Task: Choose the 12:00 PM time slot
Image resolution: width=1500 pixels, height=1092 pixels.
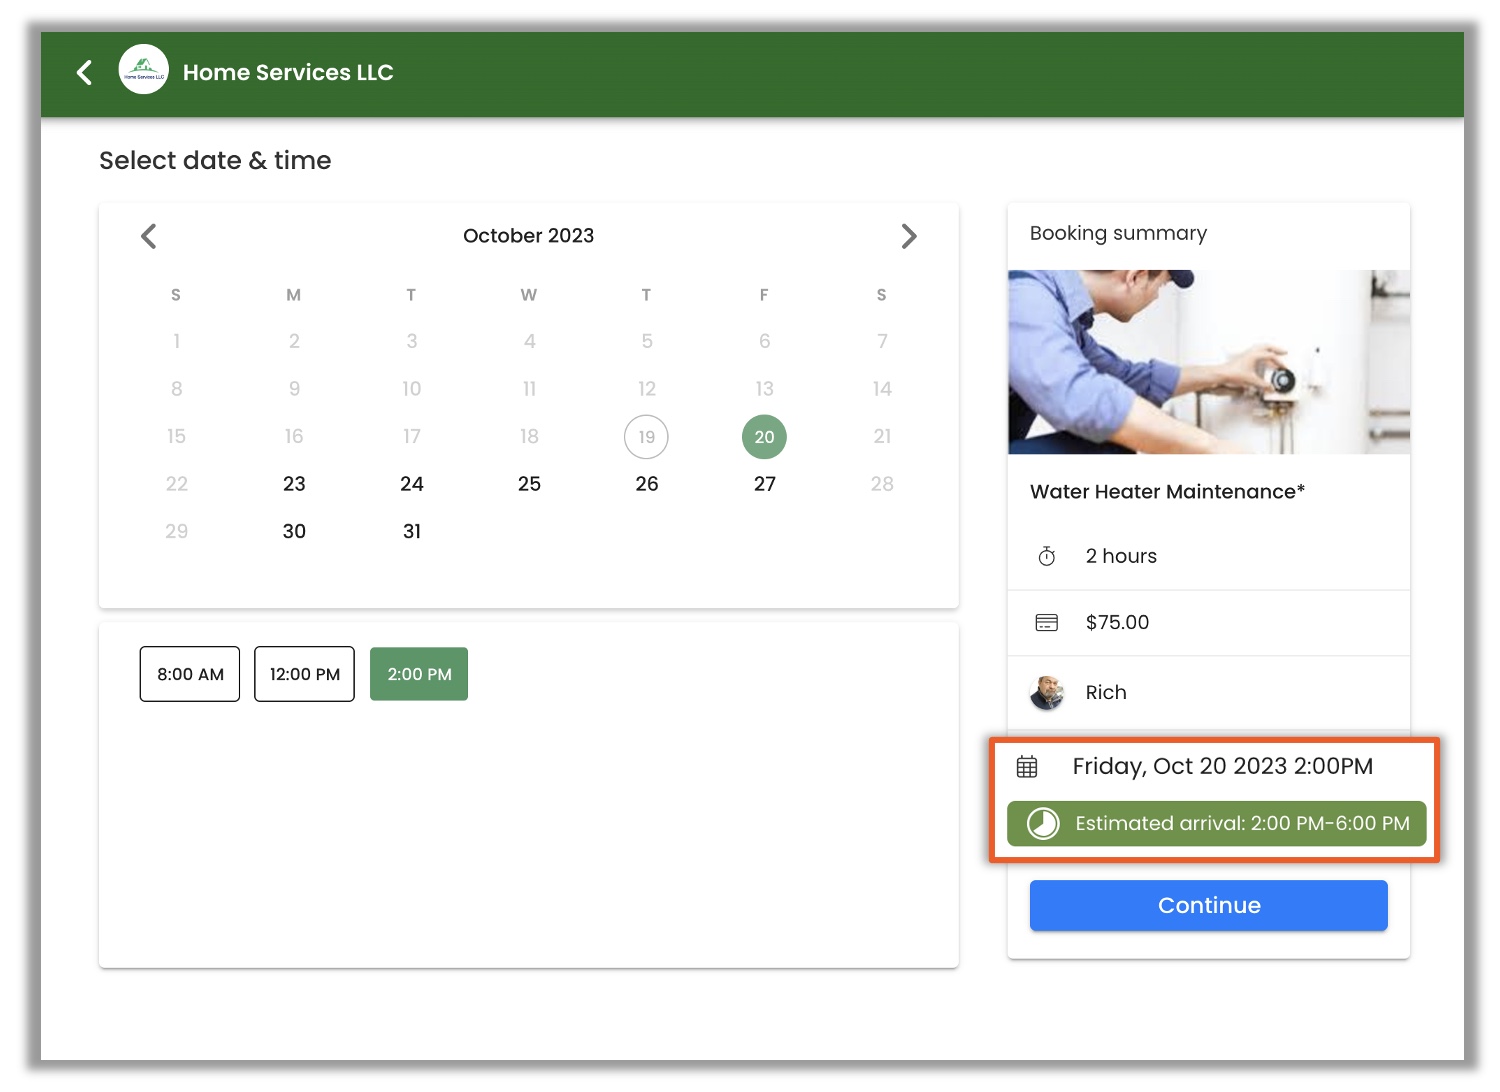Action: click(x=304, y=674)
